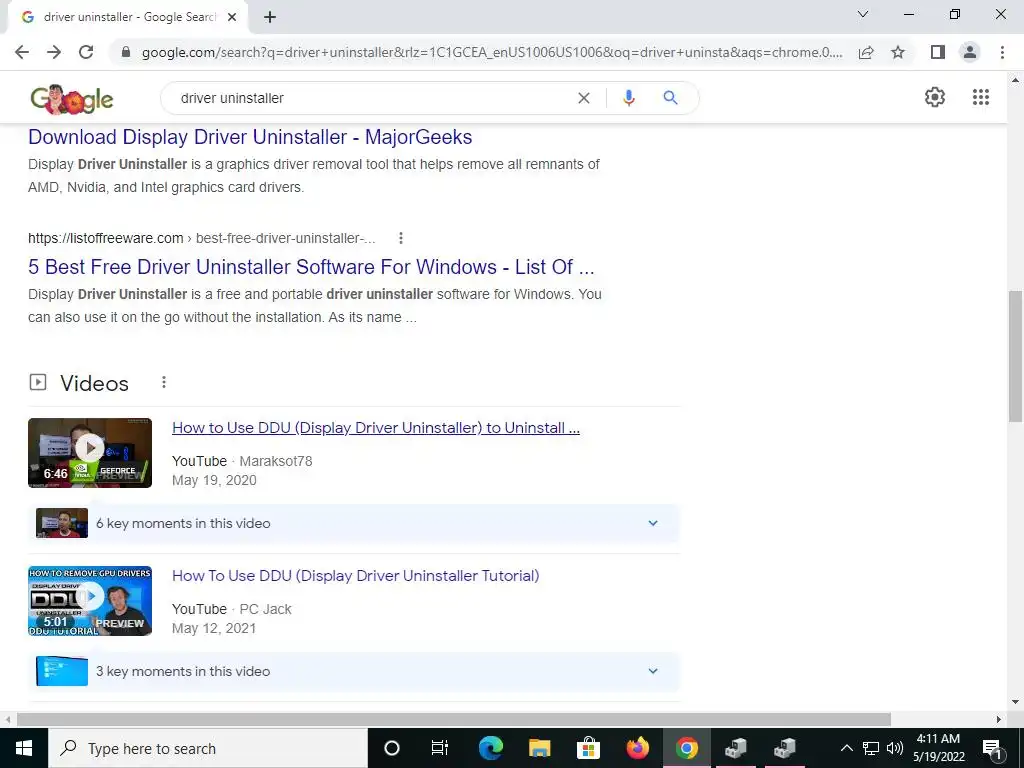Open Microsoft Store from taskbar
Screen dimensions: 1024x768
(x=588, y=748)
